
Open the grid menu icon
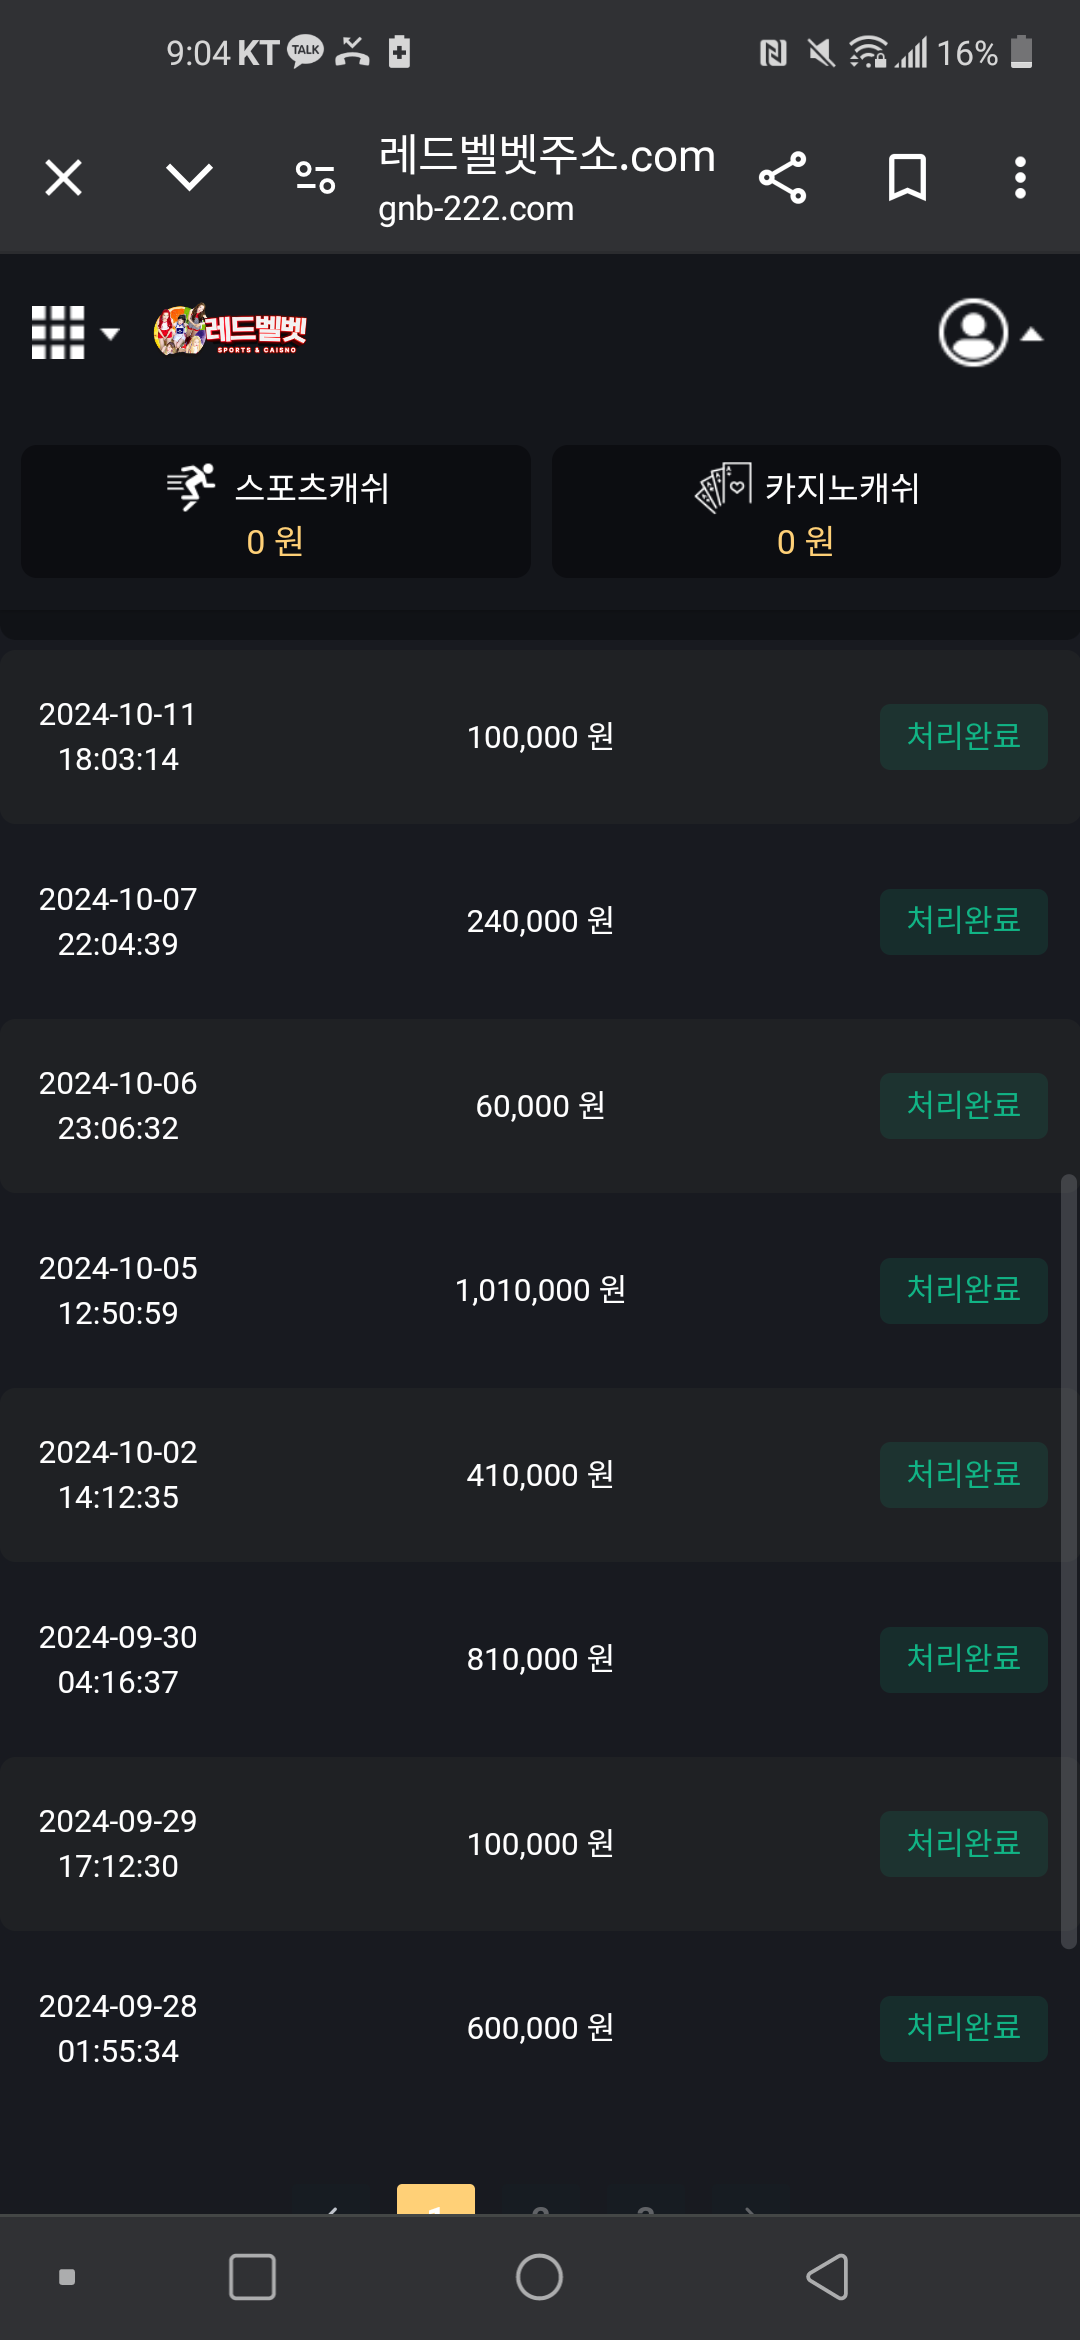(x=58, y=333)
